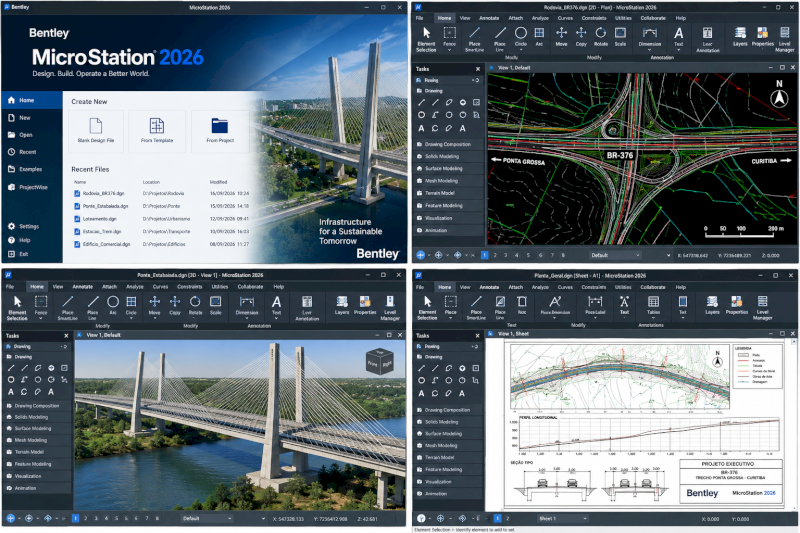Toggle view 8 in Rodovia_BR376 status bar

[x=563, y=255]
